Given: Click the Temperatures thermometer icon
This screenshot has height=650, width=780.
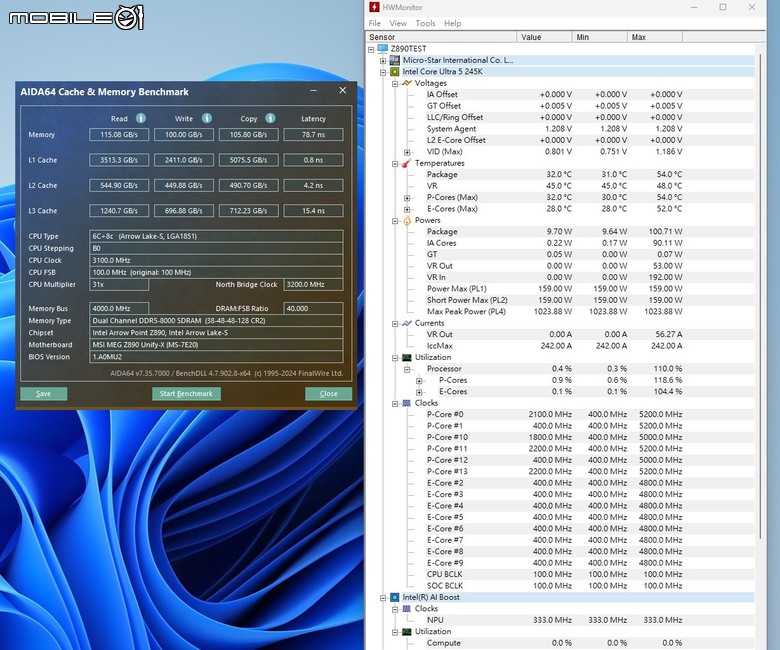Looking at the screenshot, I should (407, 163).
